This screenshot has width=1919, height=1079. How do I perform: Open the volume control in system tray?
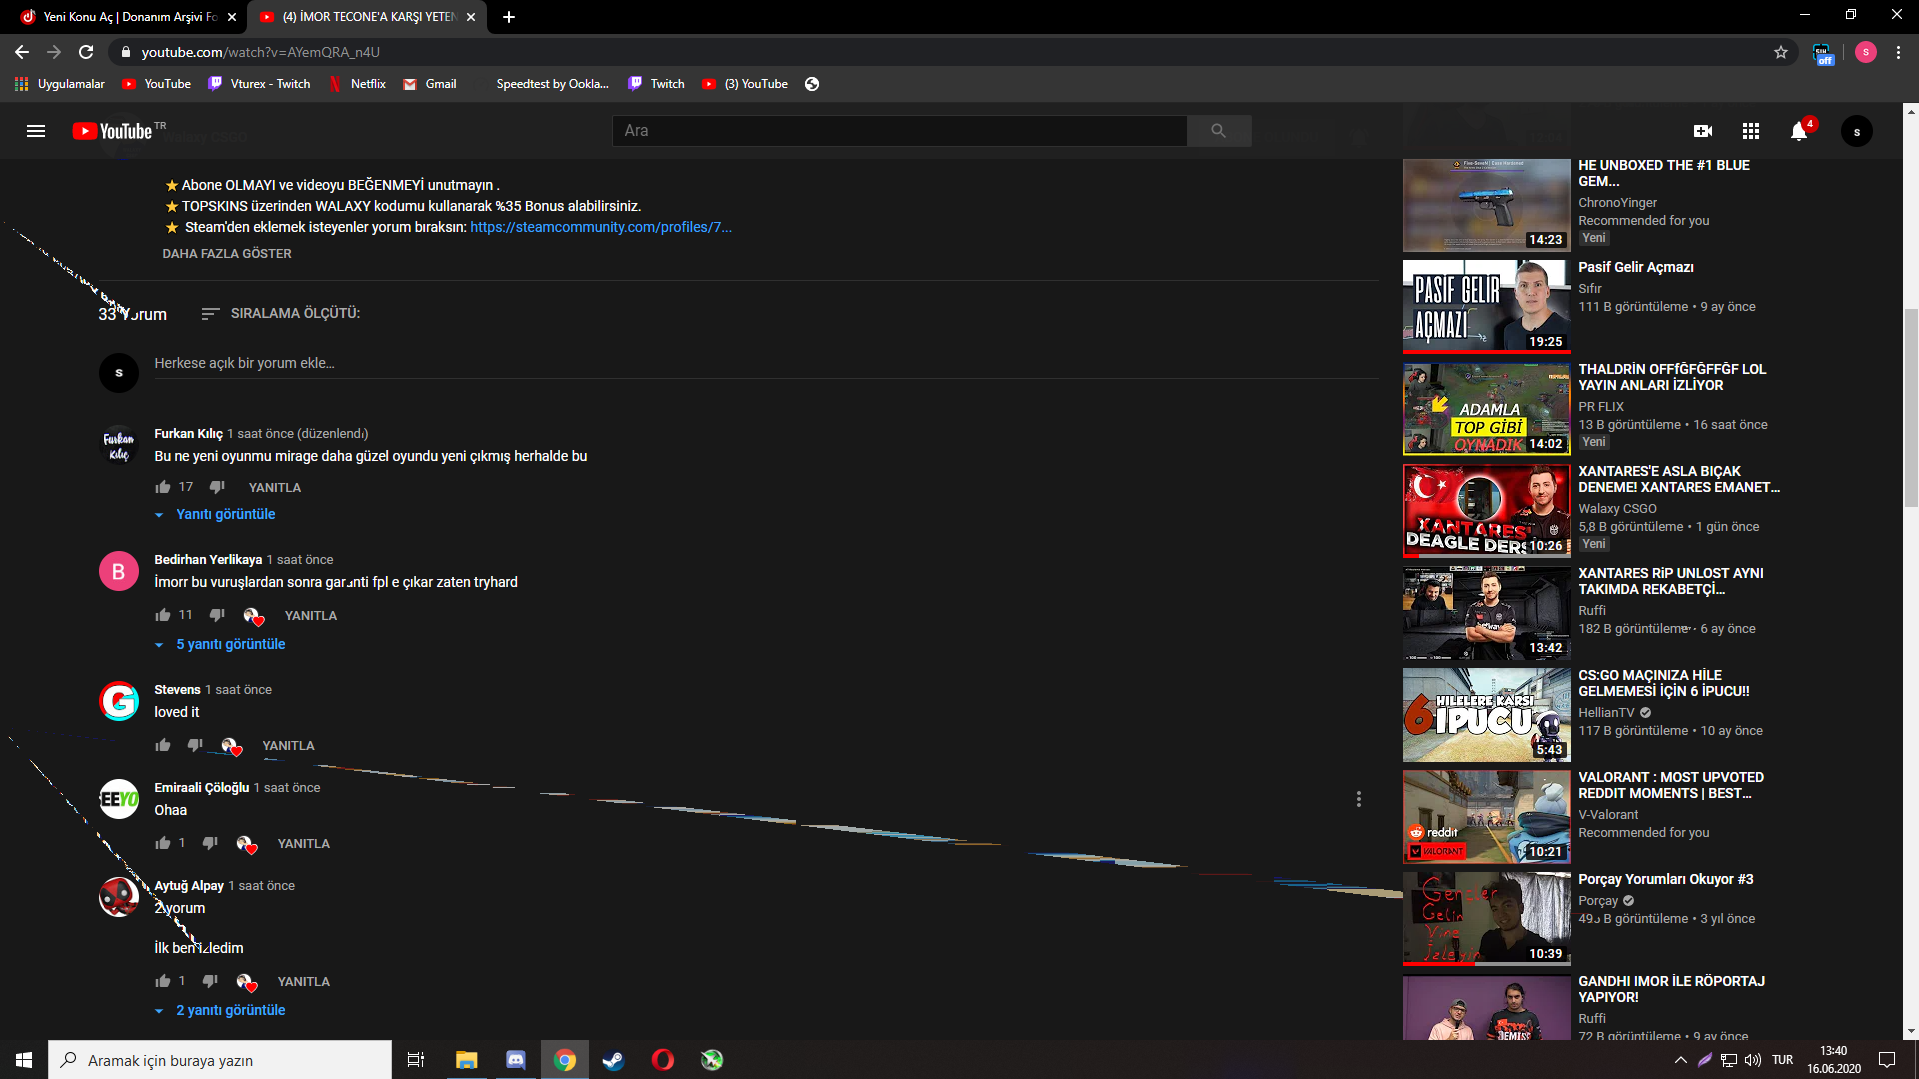click(x=1752, y=1060)
